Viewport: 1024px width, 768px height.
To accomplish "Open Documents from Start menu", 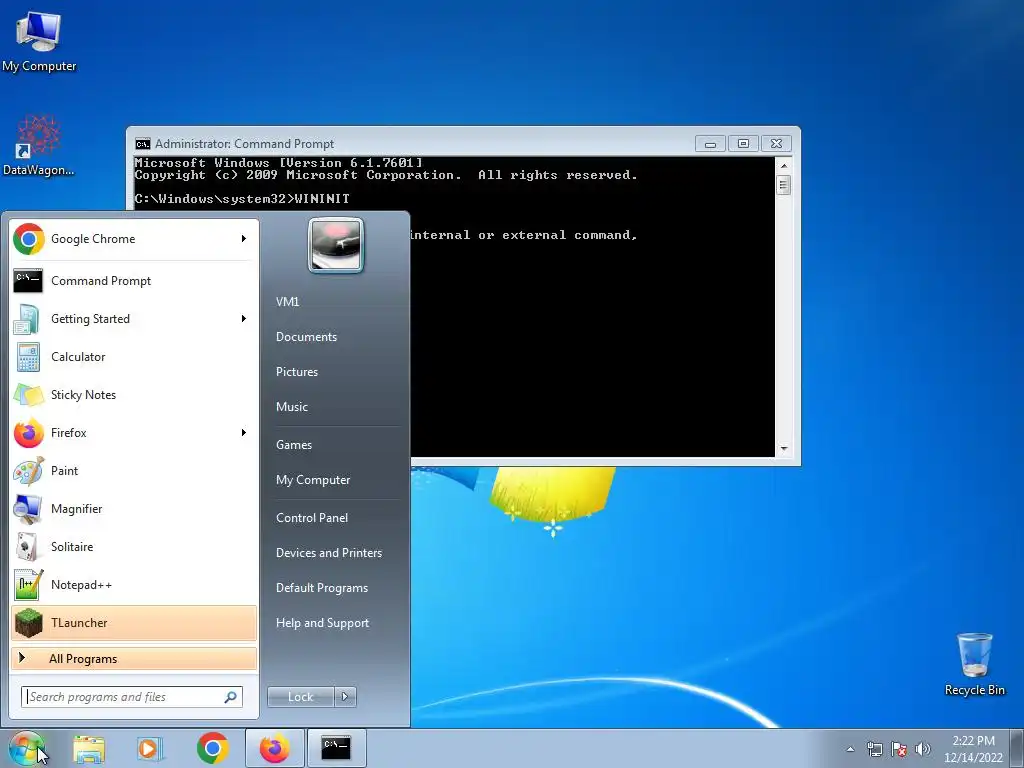I will tap(306, 337).
